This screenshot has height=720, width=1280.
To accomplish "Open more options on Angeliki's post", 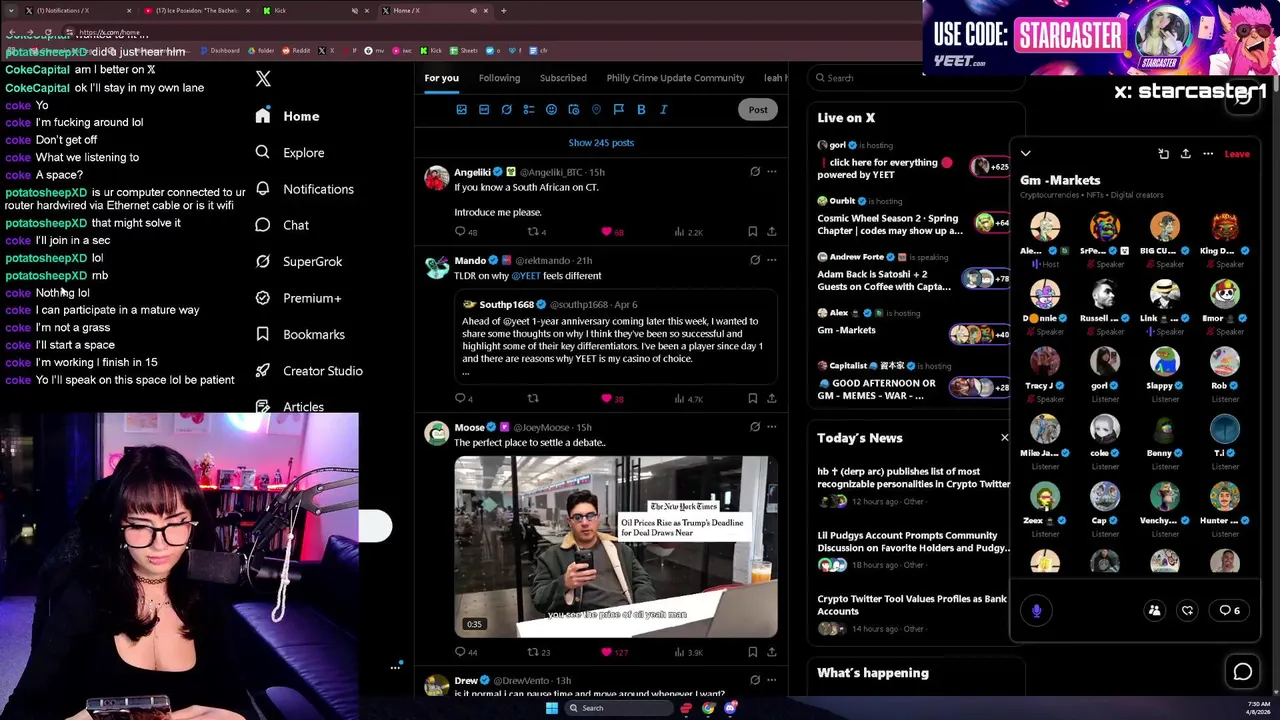I will [x=772, y=172].
